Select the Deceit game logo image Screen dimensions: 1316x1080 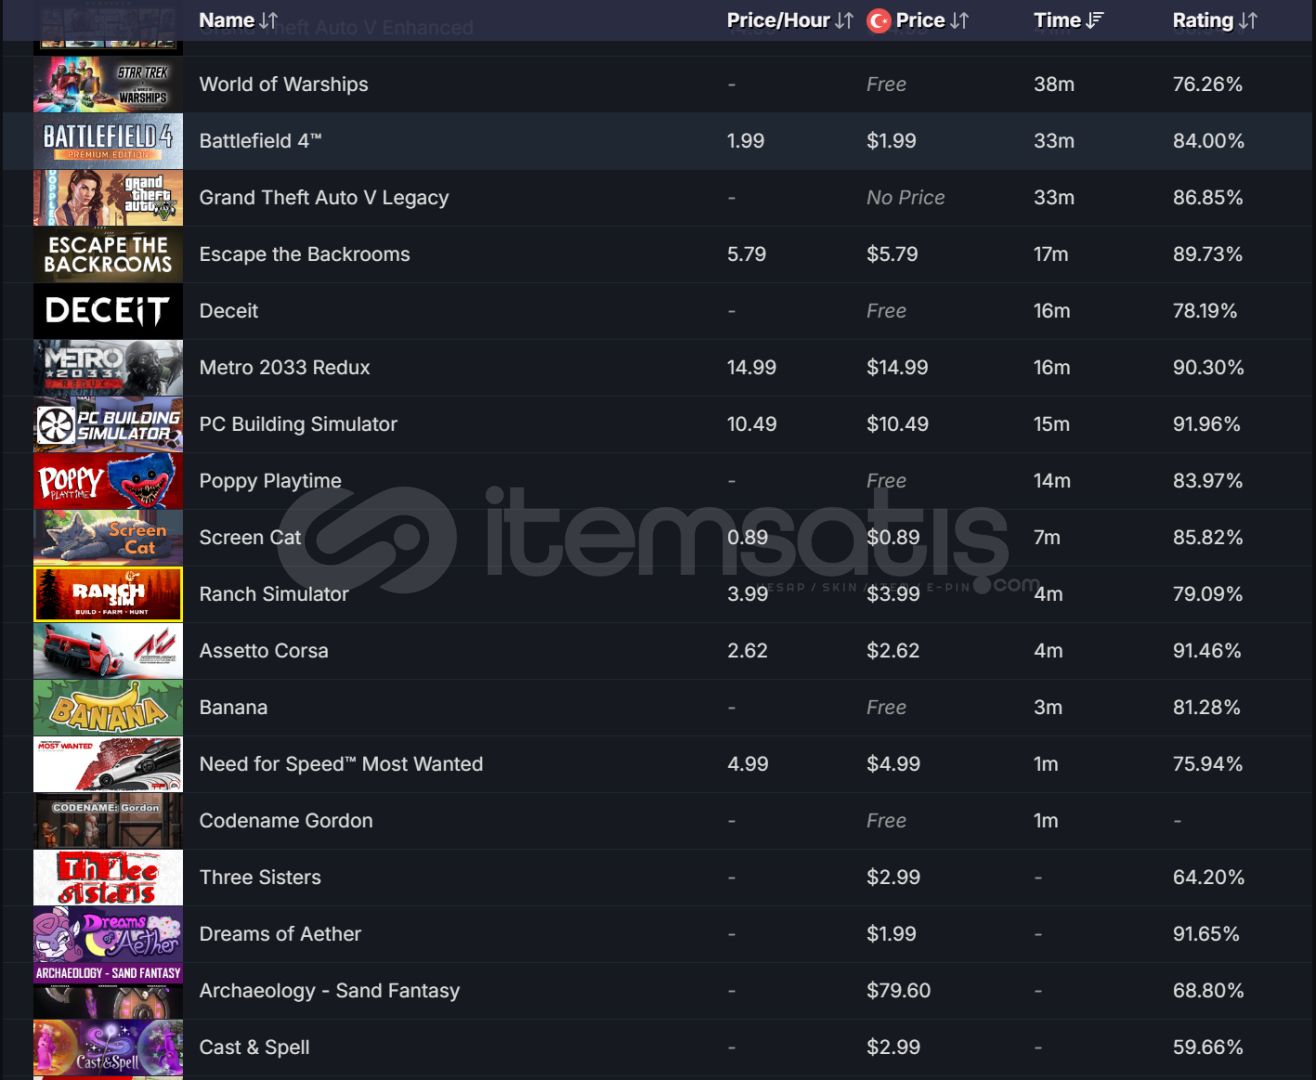108,311
